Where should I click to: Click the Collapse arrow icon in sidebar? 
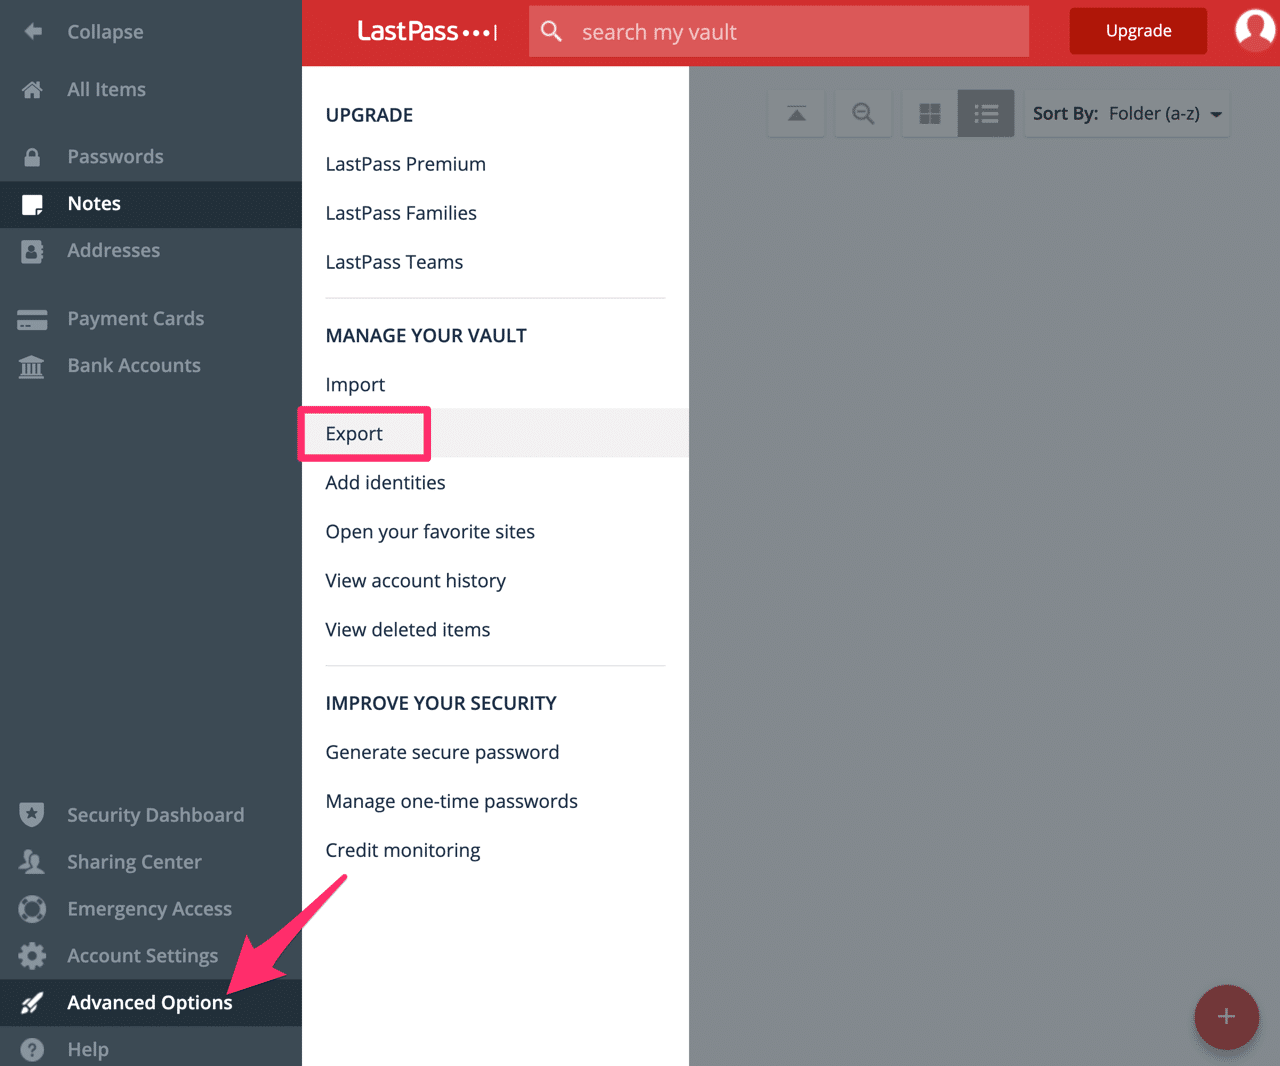point(33,31)
